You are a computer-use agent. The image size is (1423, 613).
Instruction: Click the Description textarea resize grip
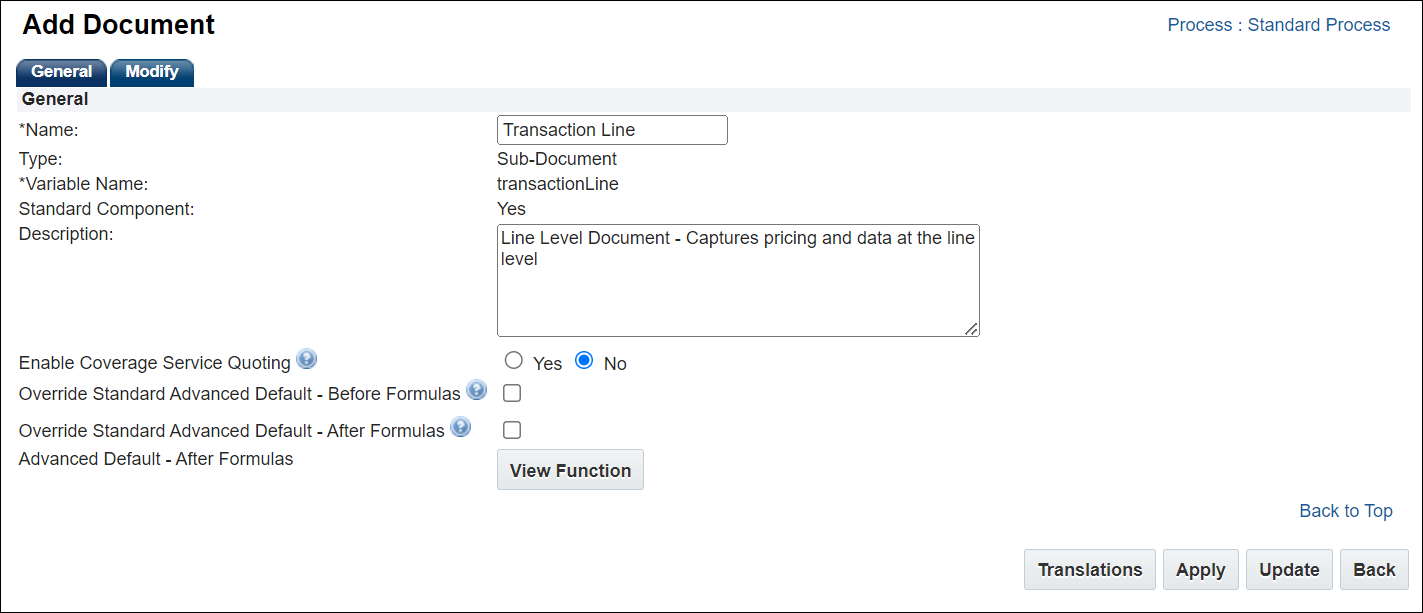(972, 328)
